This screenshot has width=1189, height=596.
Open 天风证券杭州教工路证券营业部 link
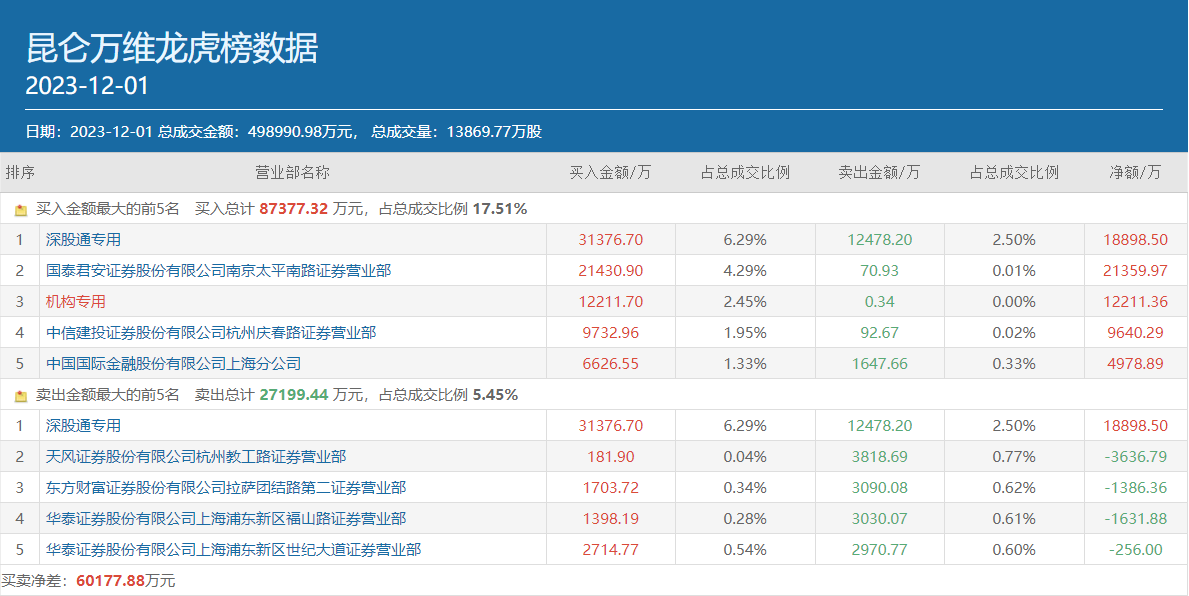click(x=196, y=456)
